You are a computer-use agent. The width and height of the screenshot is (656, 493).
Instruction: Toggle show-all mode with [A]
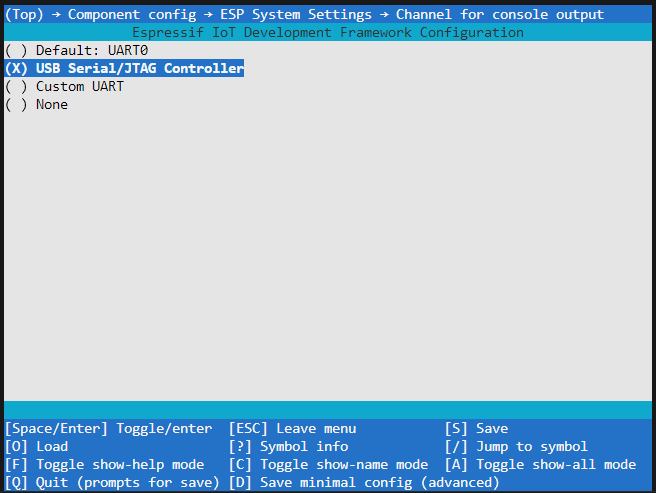pyautogui.click(x=540, y=465)
